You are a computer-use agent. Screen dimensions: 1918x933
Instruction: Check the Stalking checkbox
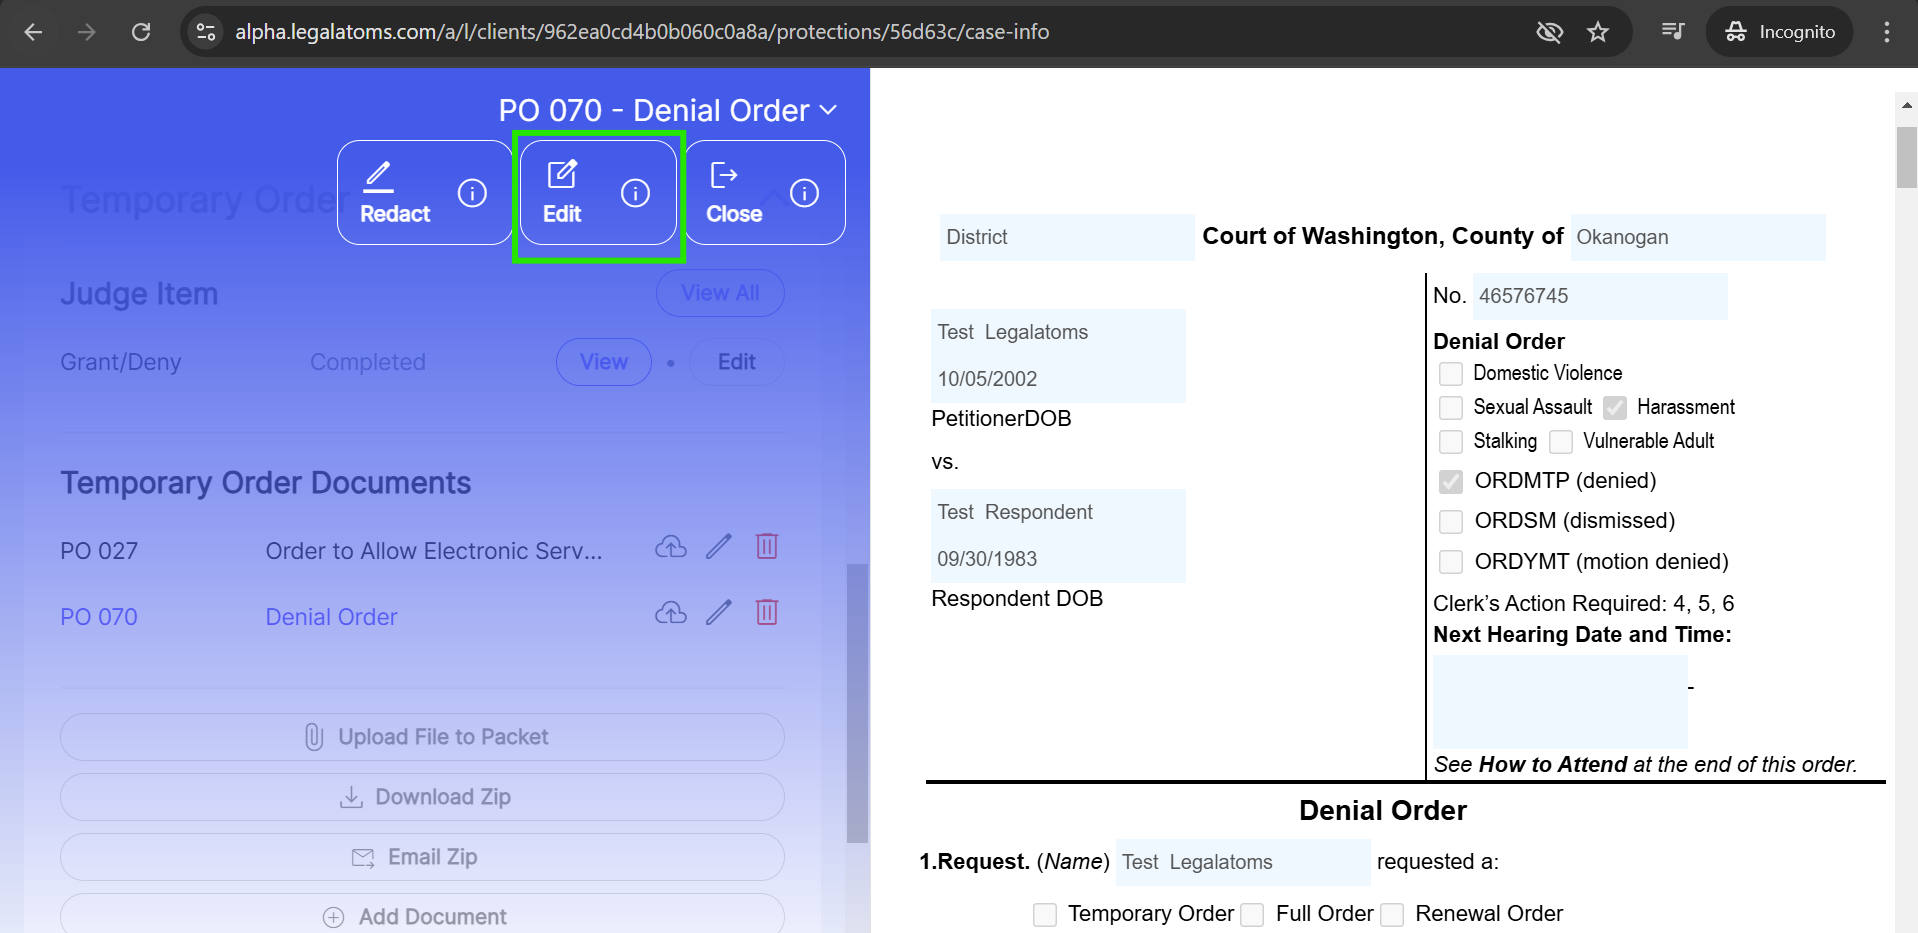coord(1451,442)
